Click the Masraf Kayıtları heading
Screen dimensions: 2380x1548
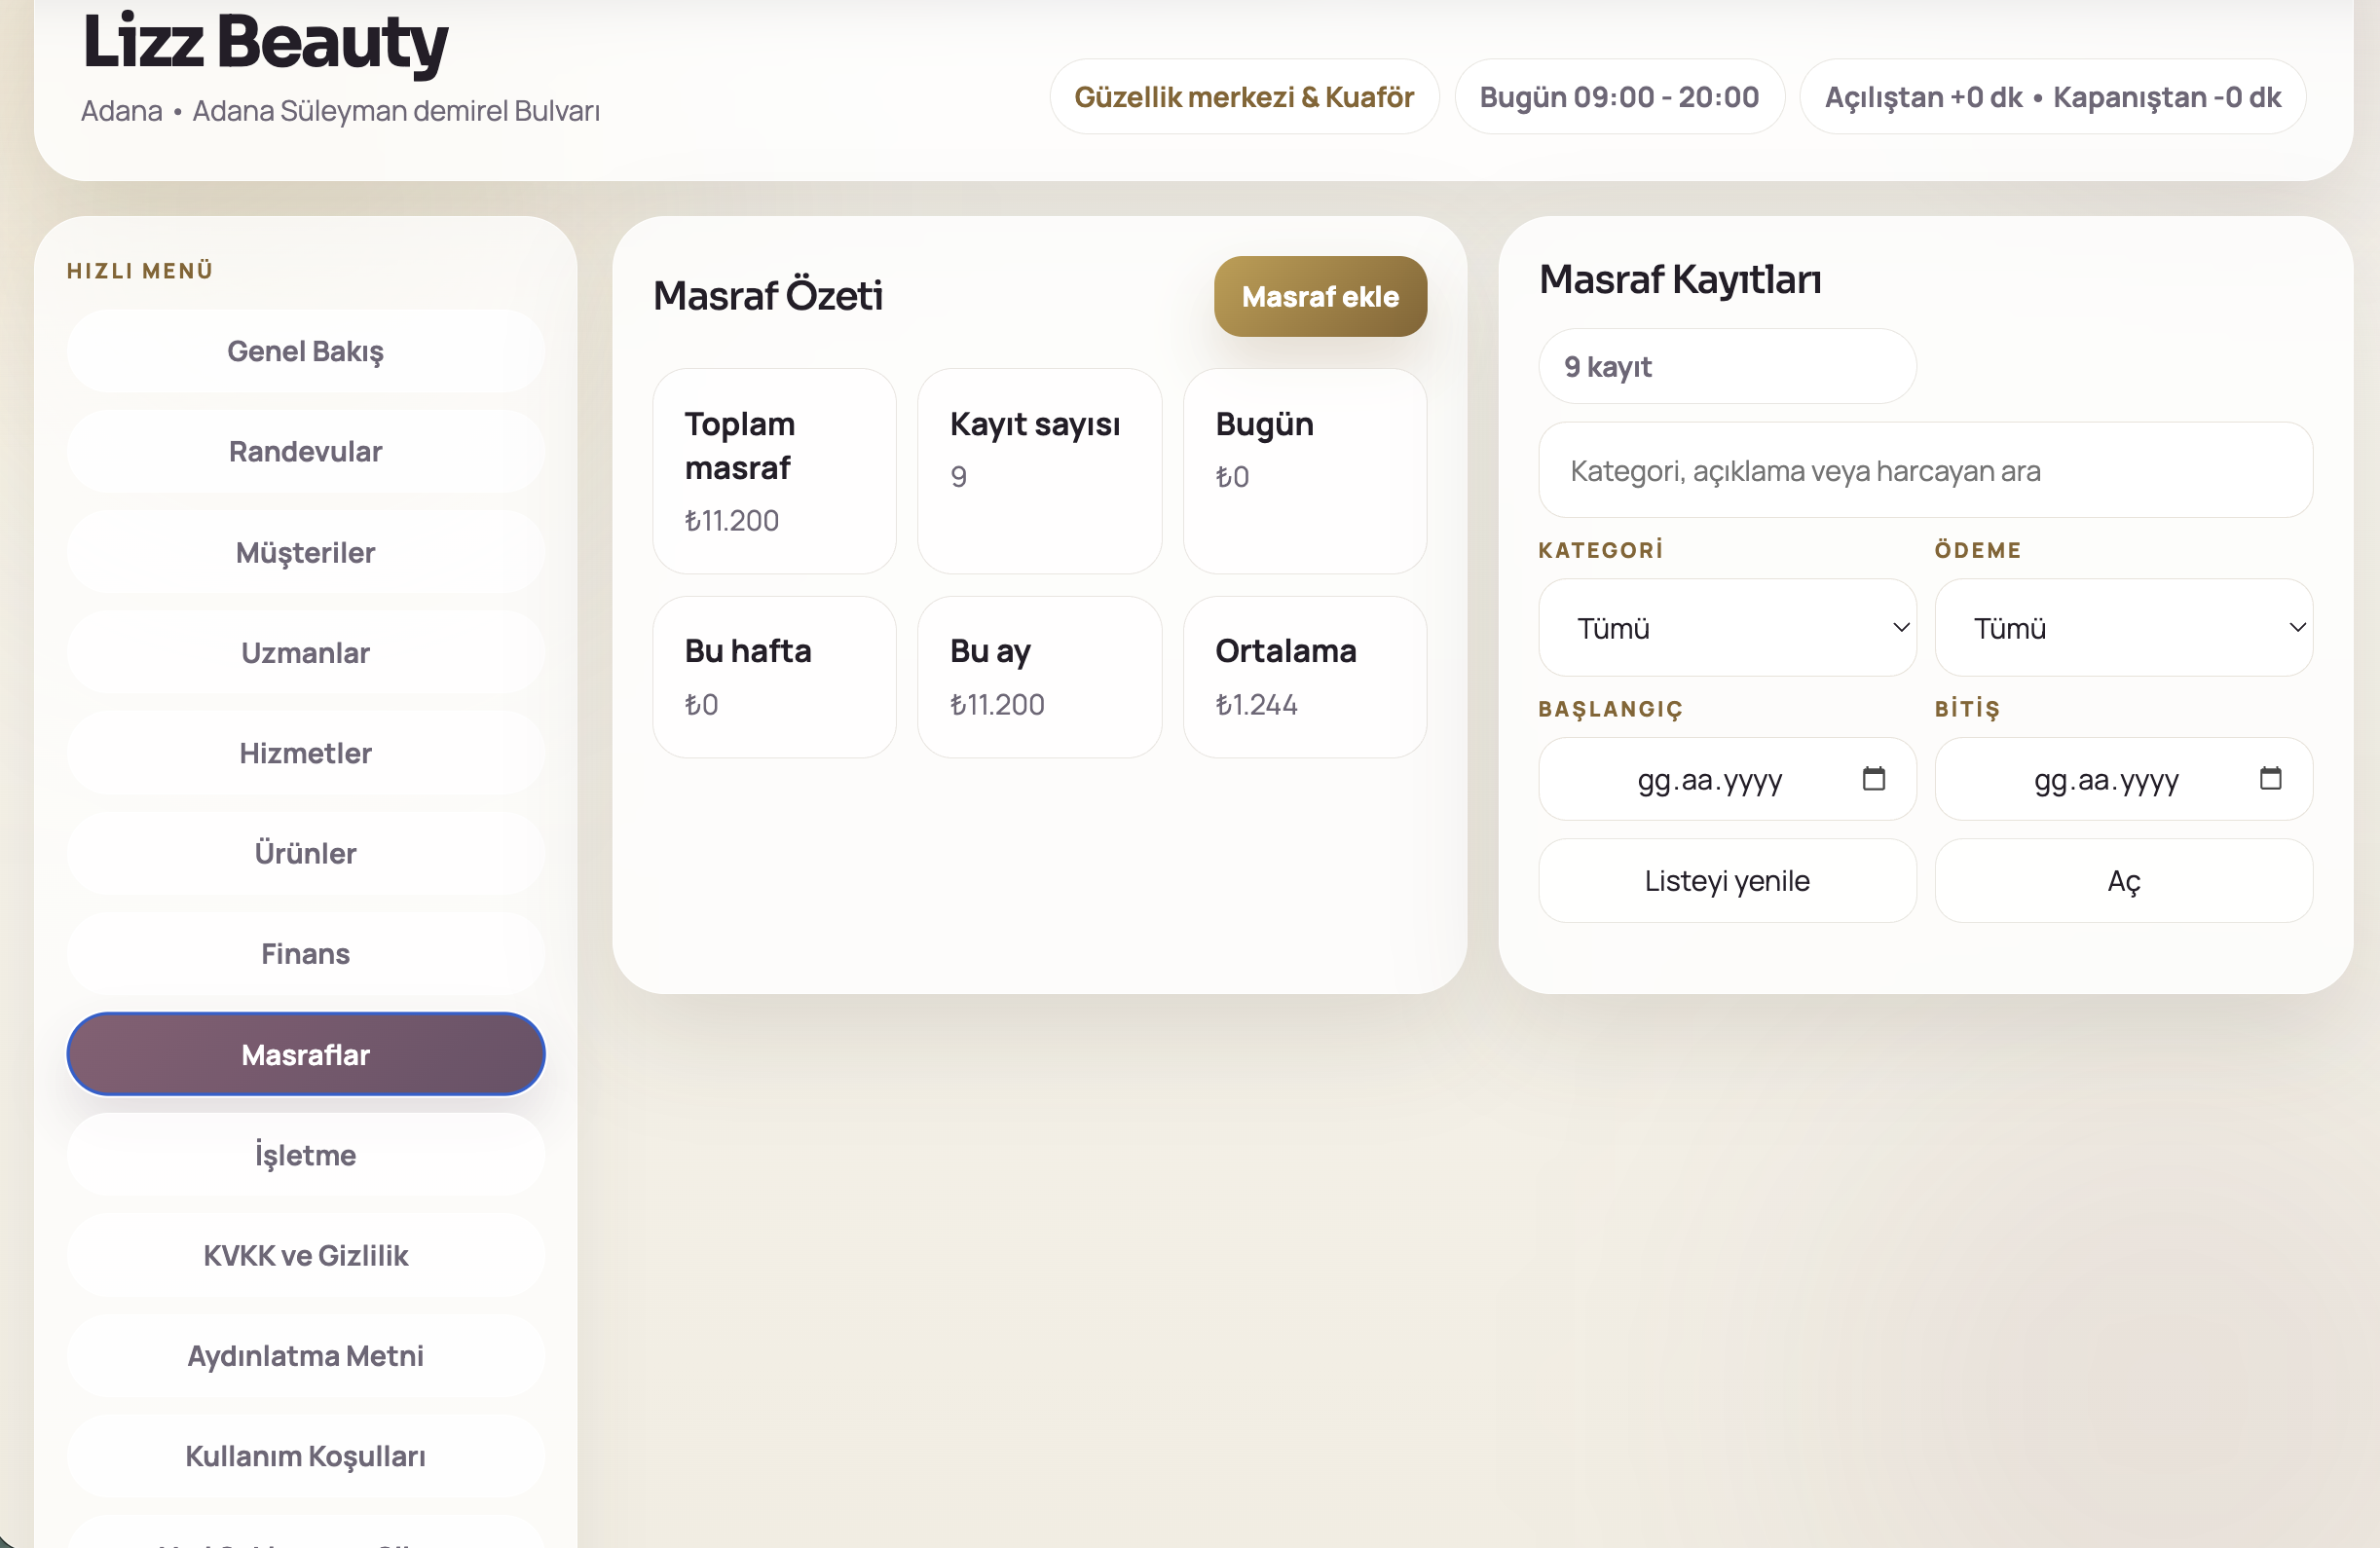[x=1679, y=279]
